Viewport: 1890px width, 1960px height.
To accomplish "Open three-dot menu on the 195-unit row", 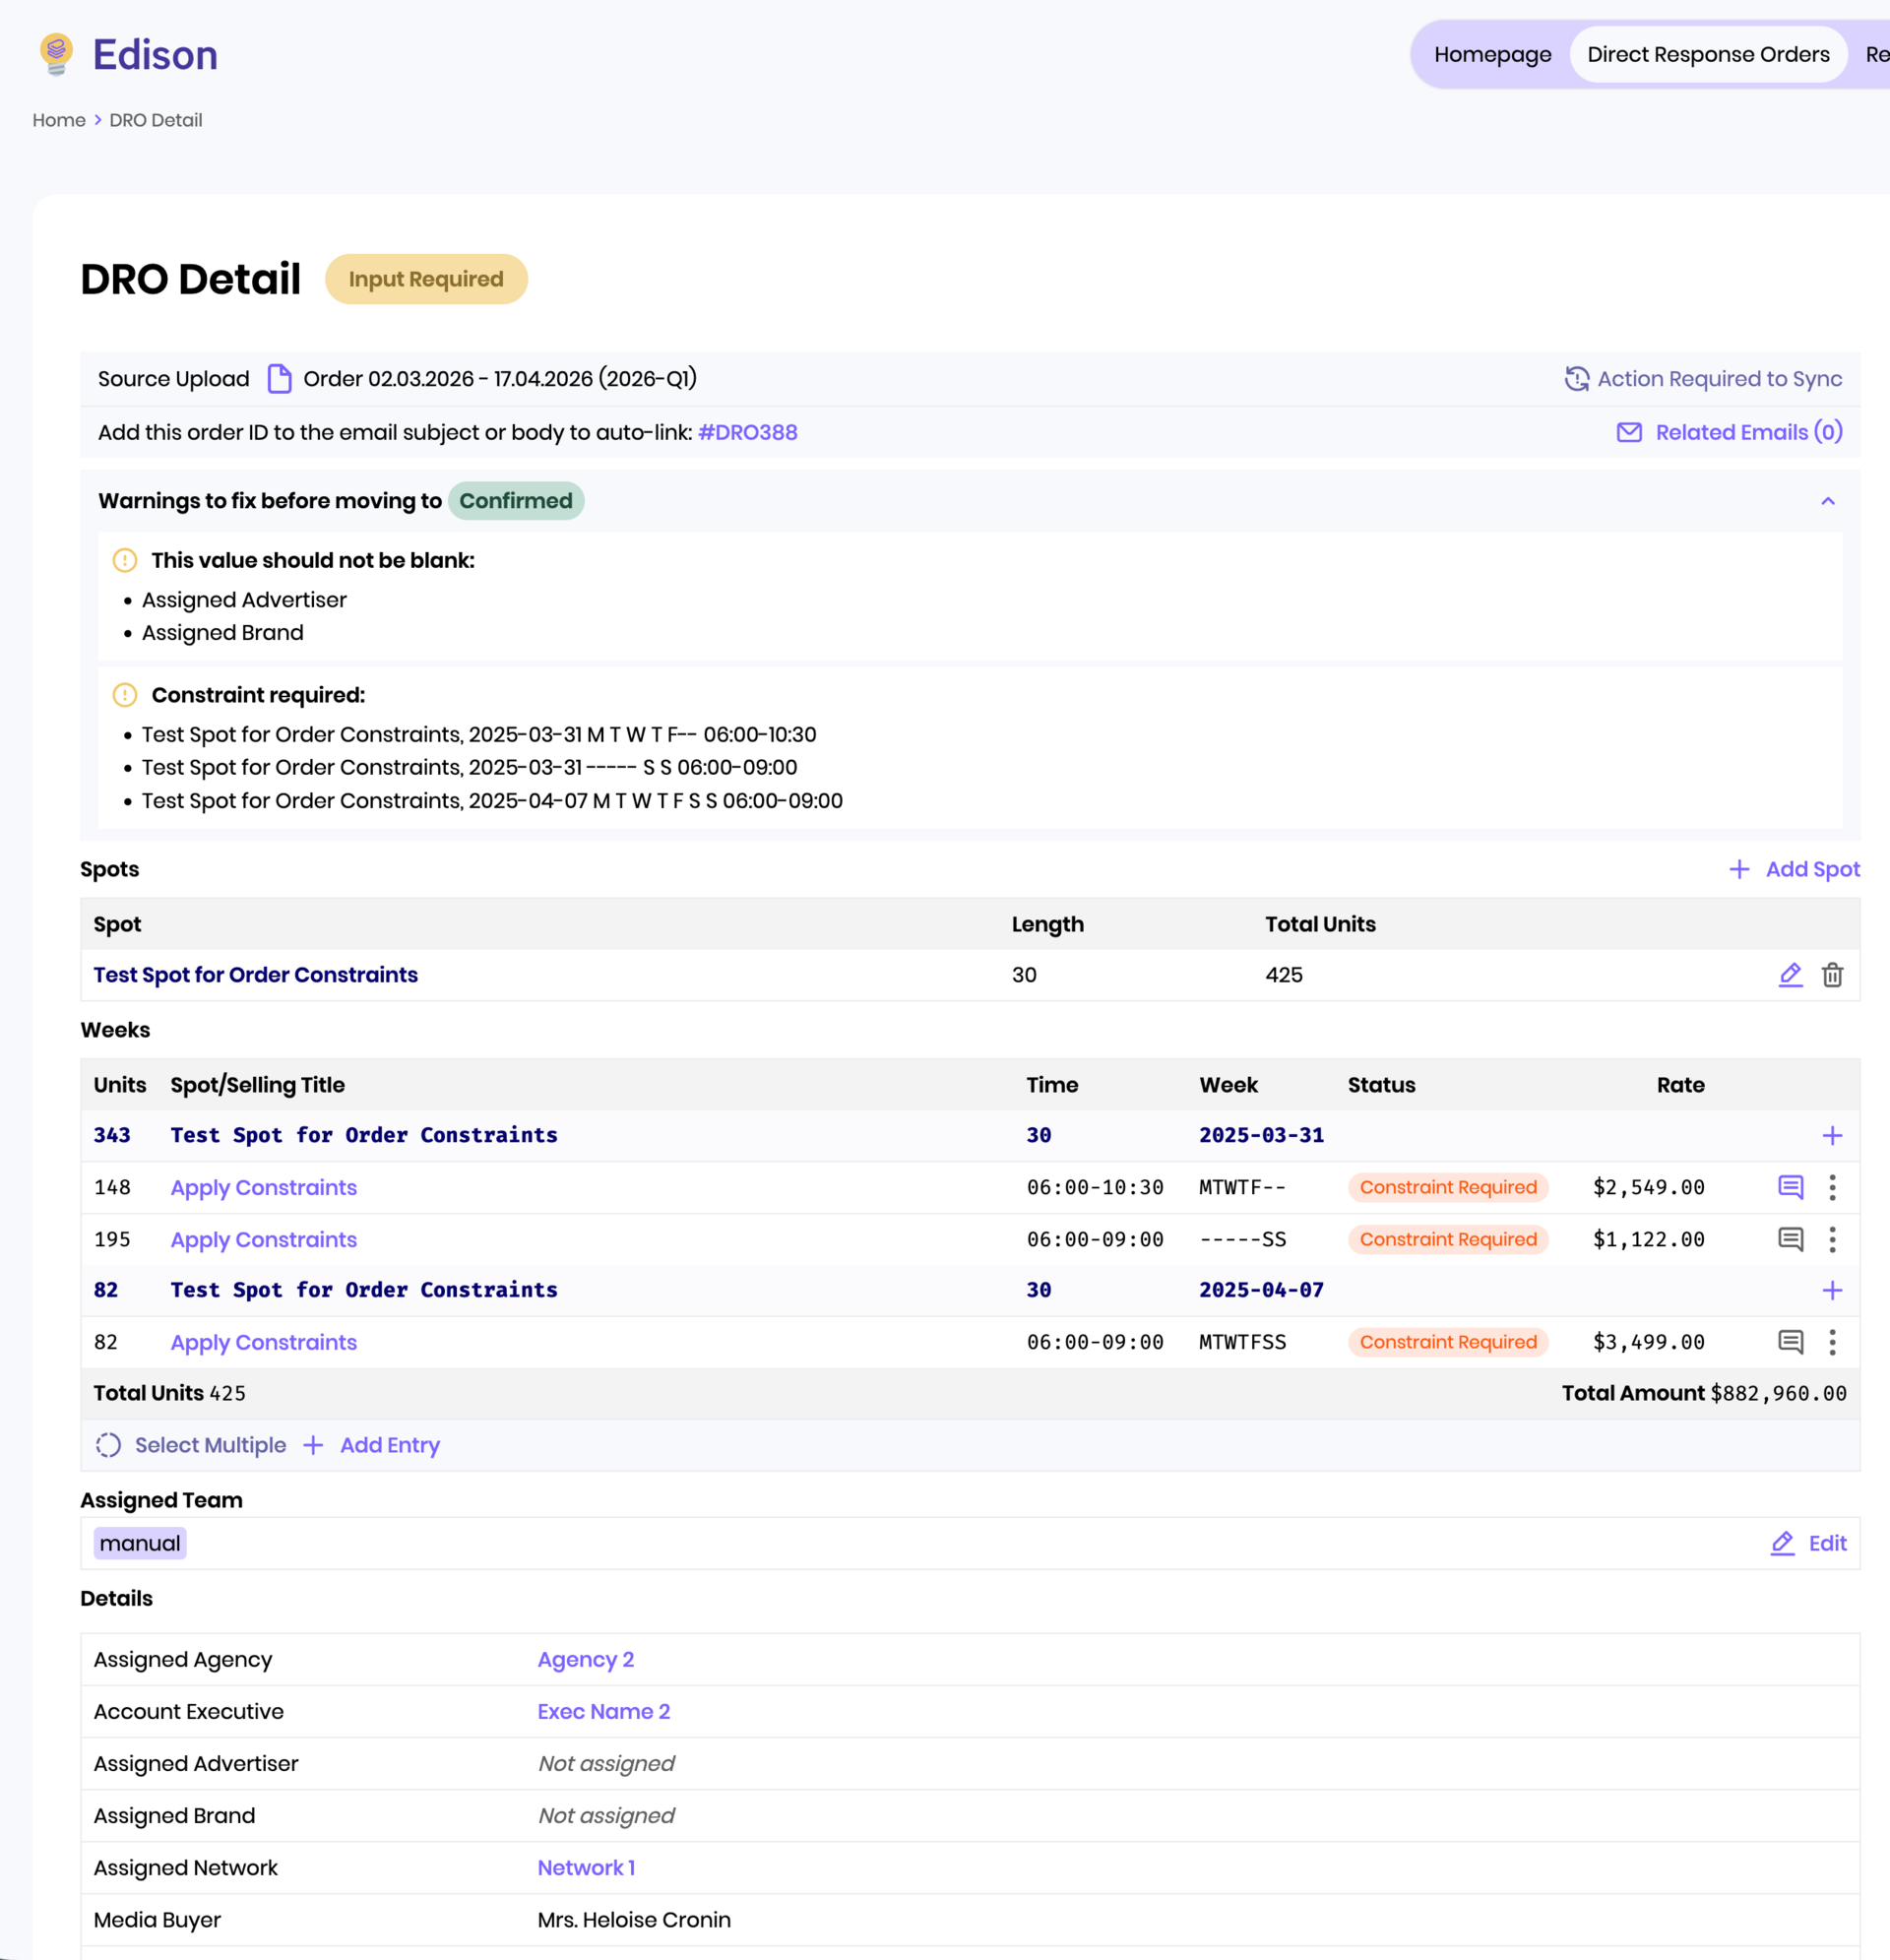I will click(1833, 1239).
